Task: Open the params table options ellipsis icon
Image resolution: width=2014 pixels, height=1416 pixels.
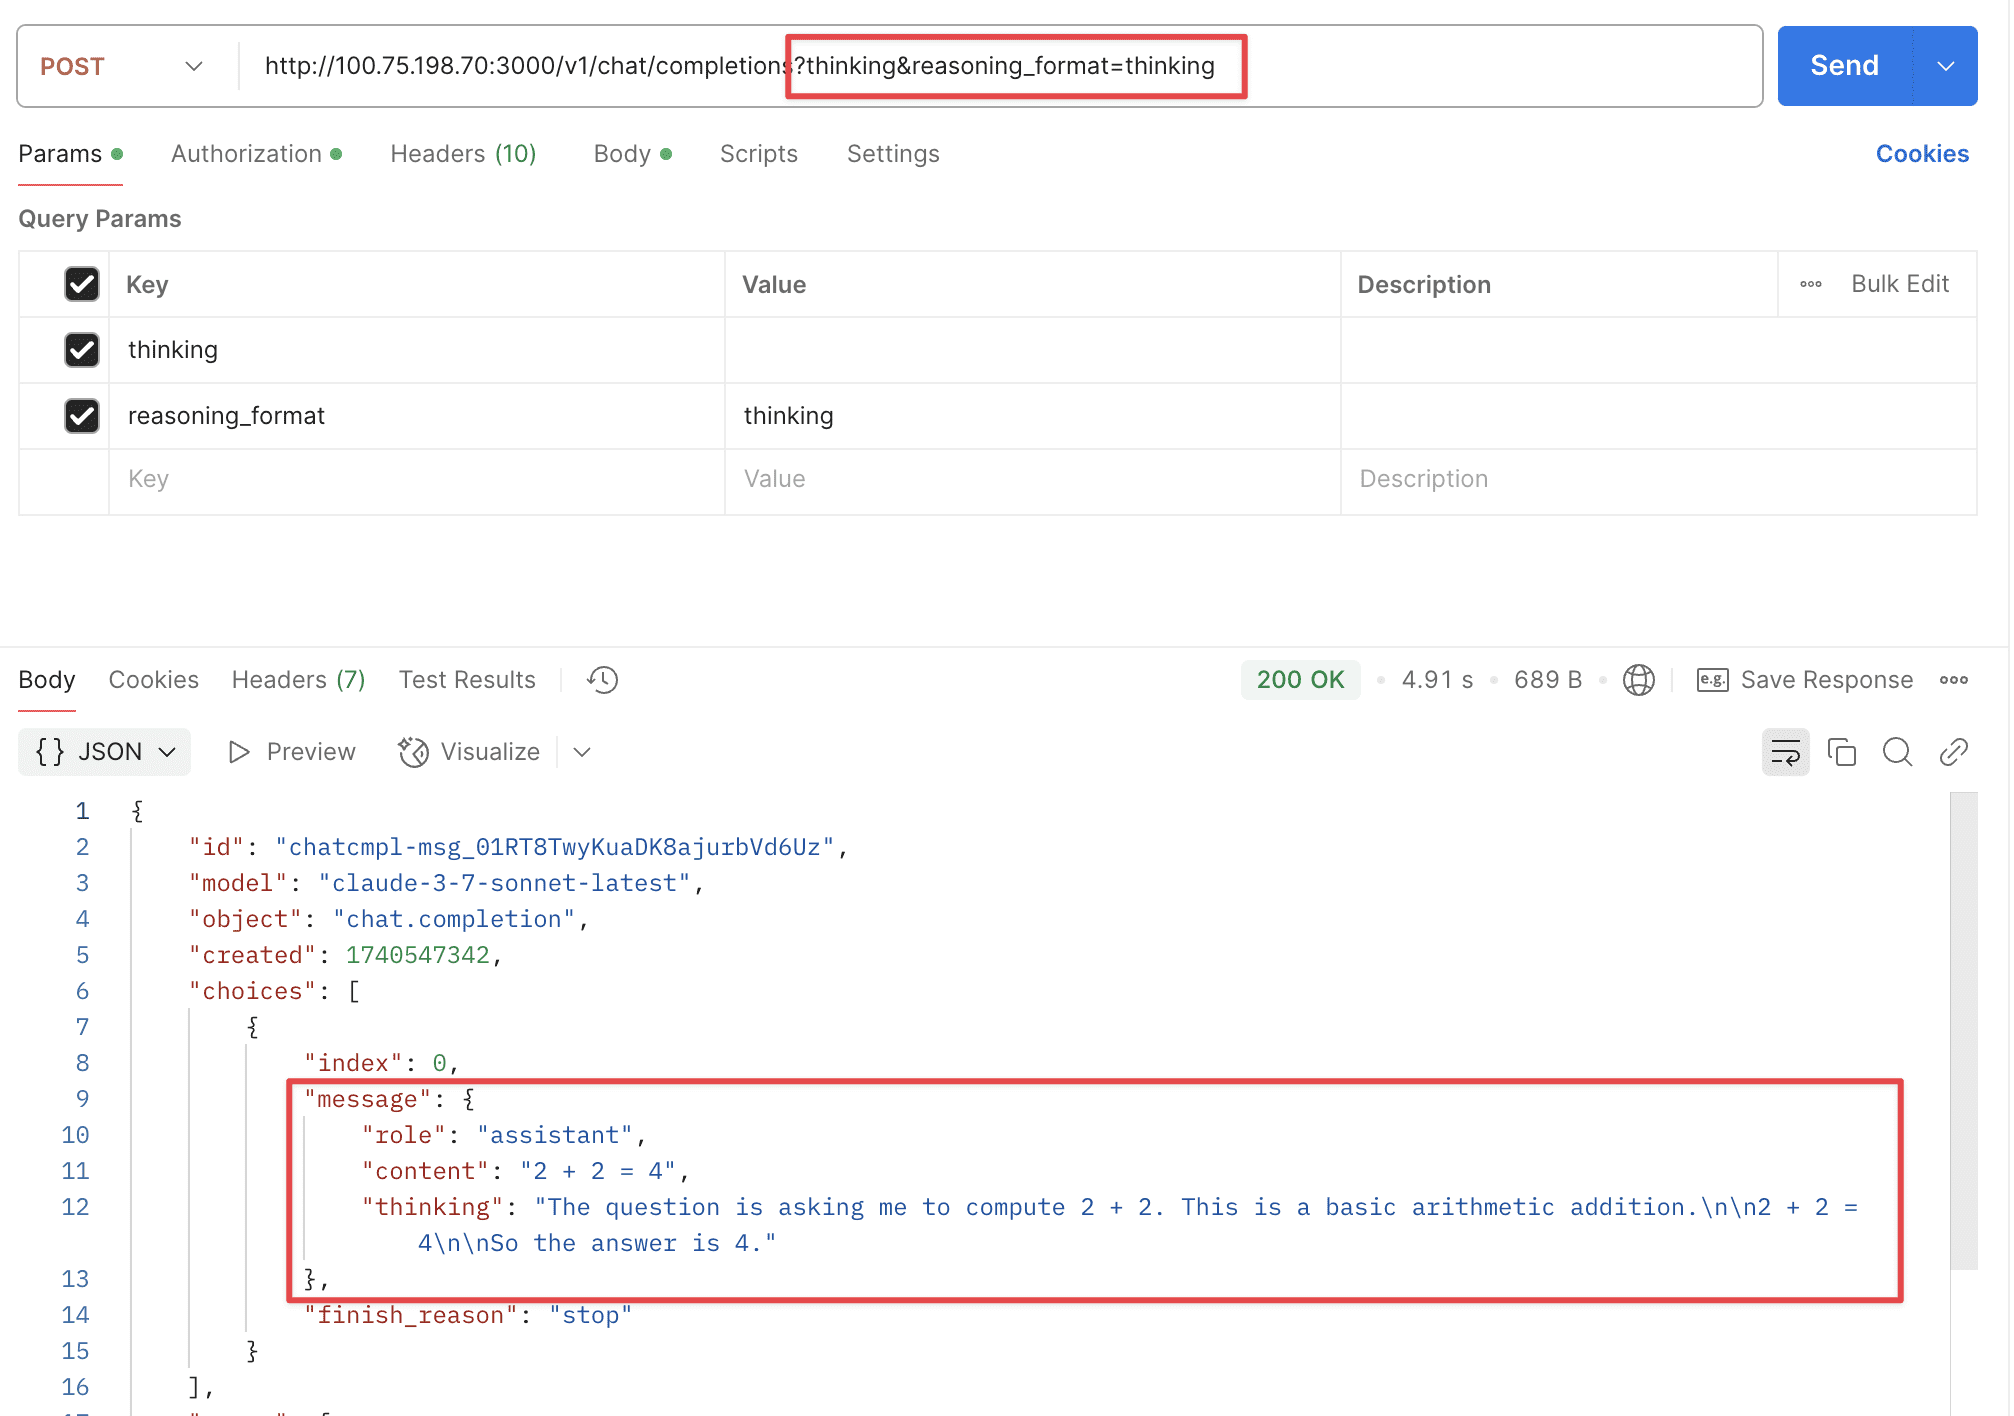Action: 1811,284
